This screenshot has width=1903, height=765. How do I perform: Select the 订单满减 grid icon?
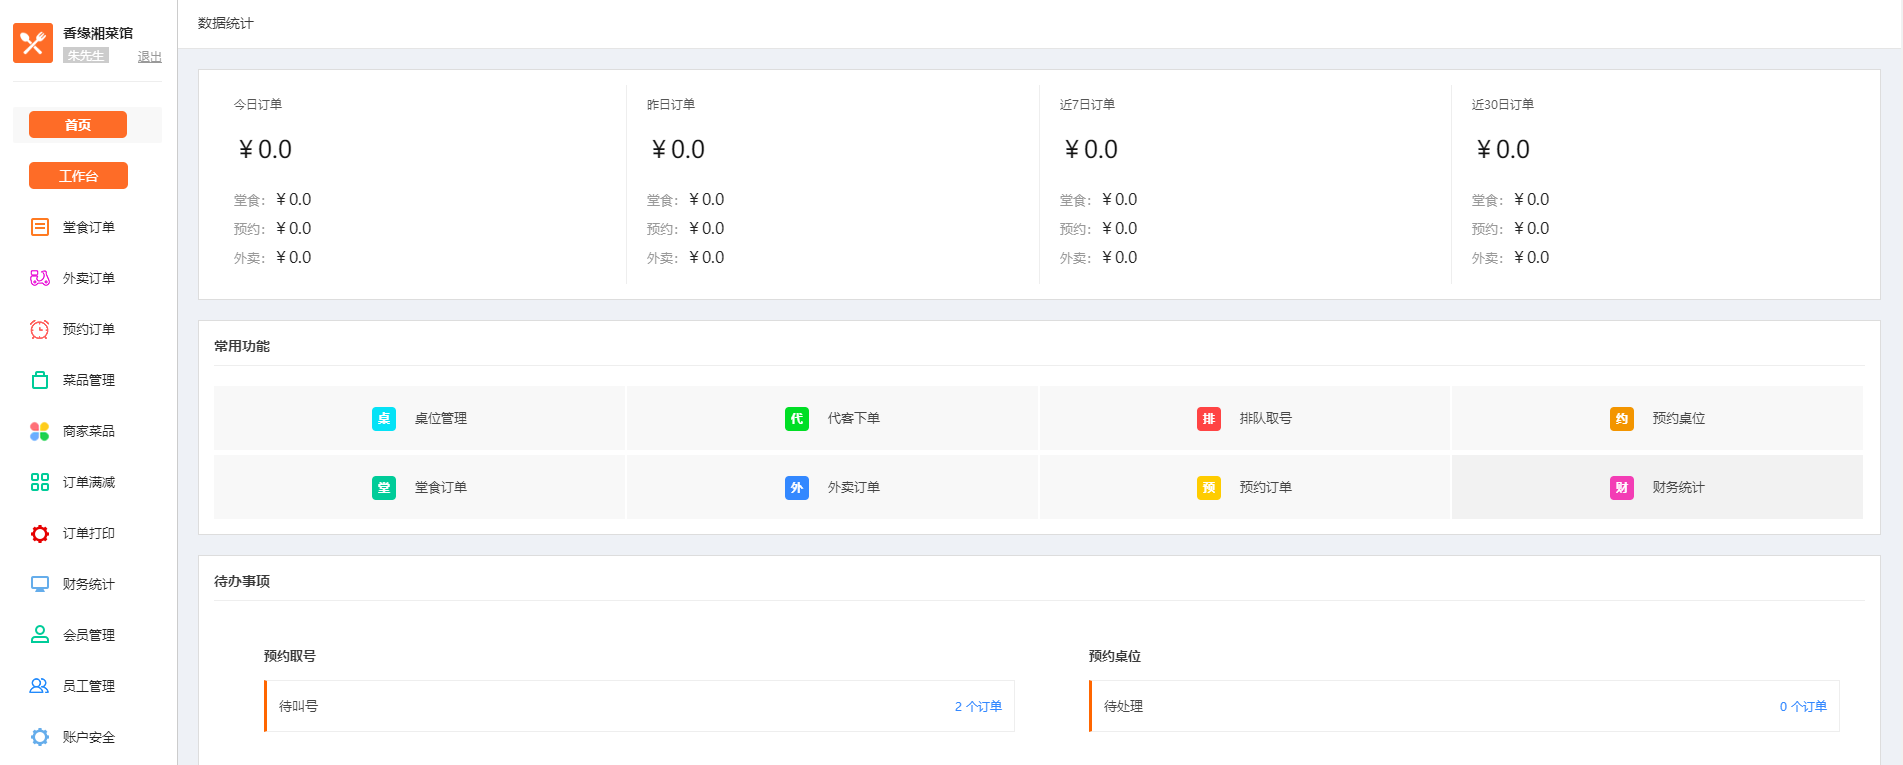40,482
